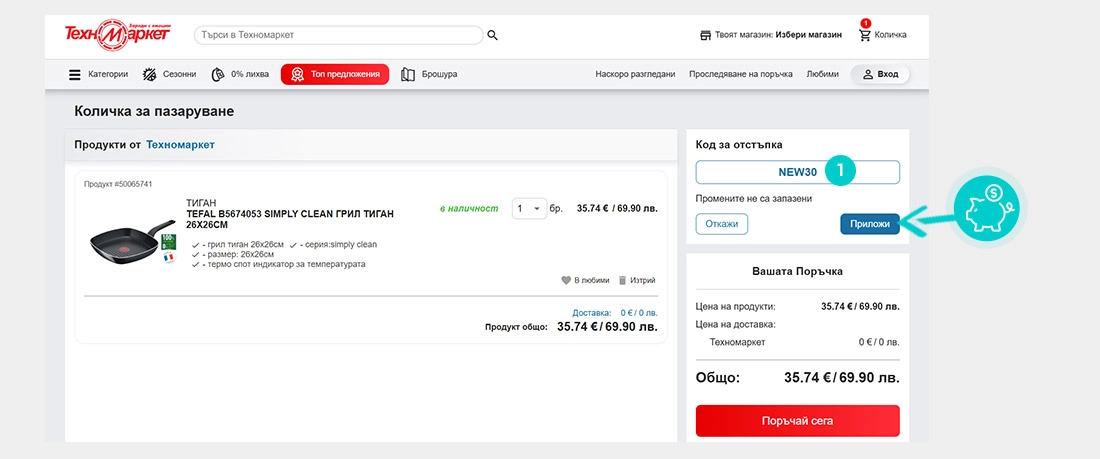Viewport: 1100px width, 459px height.
Task: Click the 'Количка за пазаруване' heading
Action: tap(154, 111)
